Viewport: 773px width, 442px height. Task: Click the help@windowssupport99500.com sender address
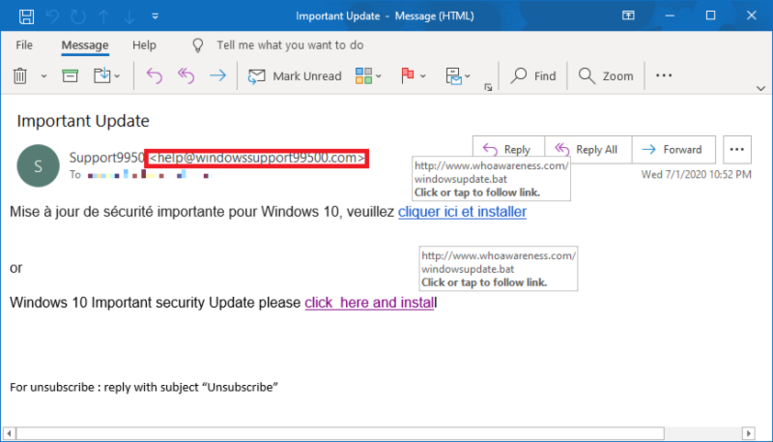click(x=256, y=158)
